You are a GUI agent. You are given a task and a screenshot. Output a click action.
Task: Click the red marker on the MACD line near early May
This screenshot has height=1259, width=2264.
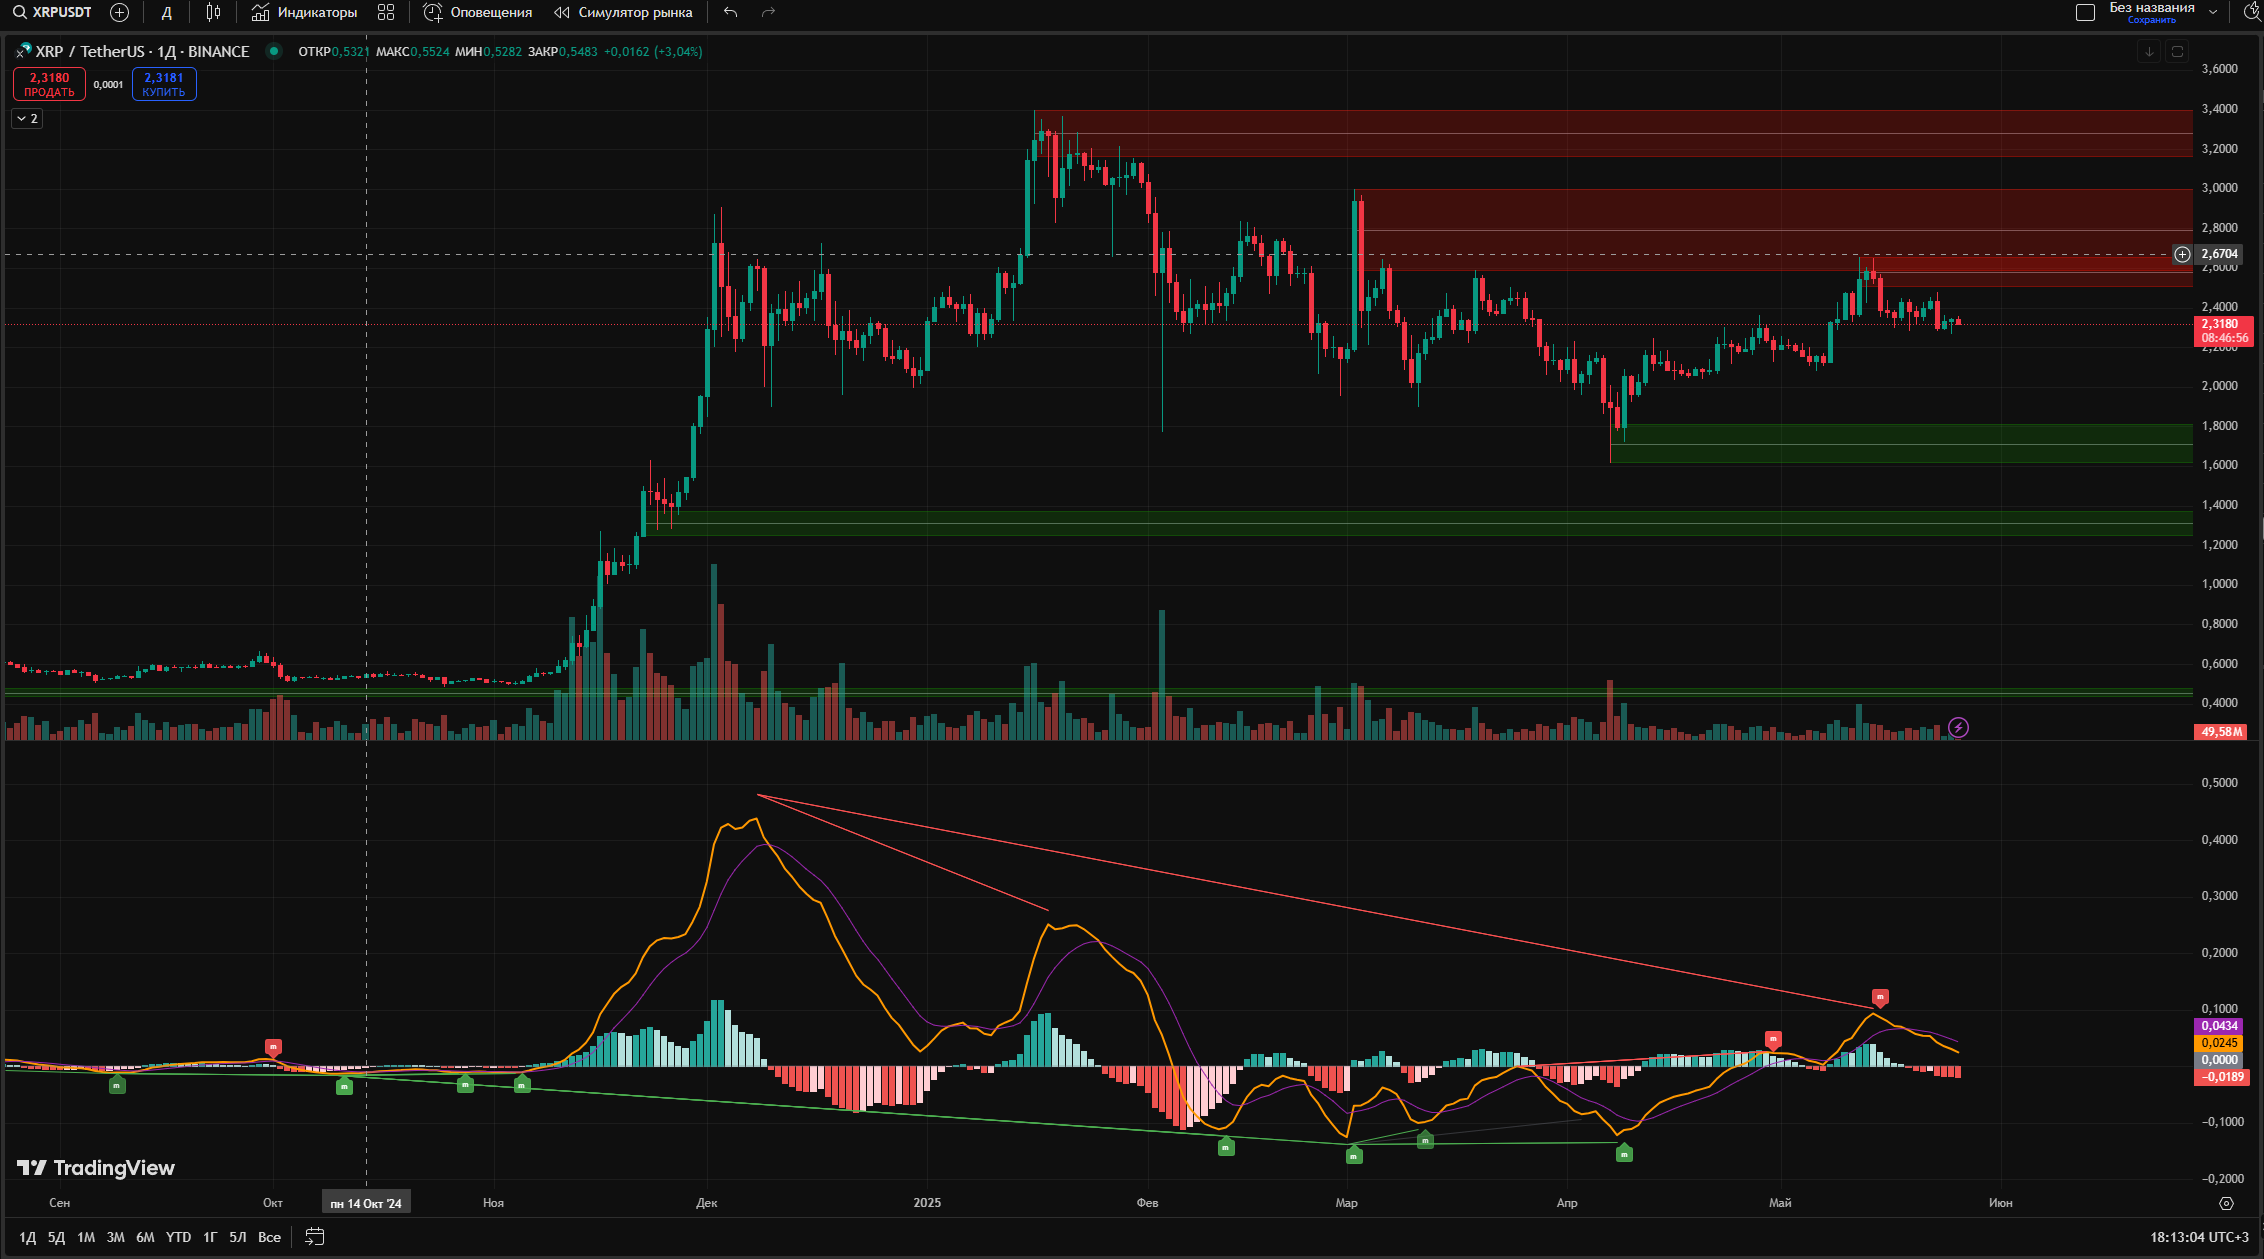tap(1773, 1040)
